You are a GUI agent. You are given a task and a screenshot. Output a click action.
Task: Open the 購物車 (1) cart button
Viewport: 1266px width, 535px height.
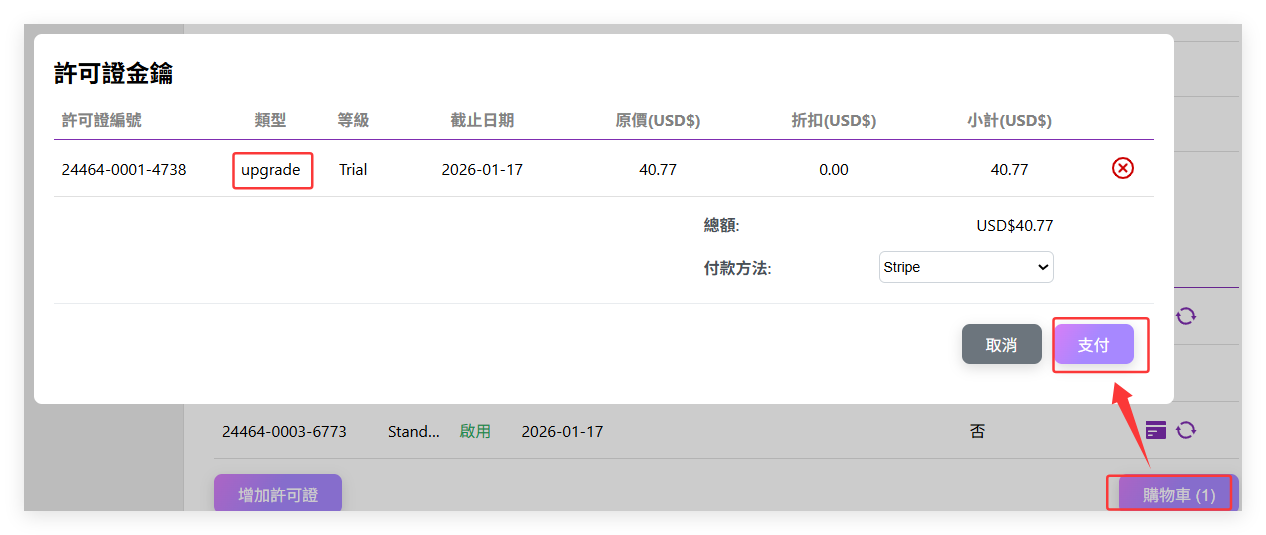point(1177,495)
